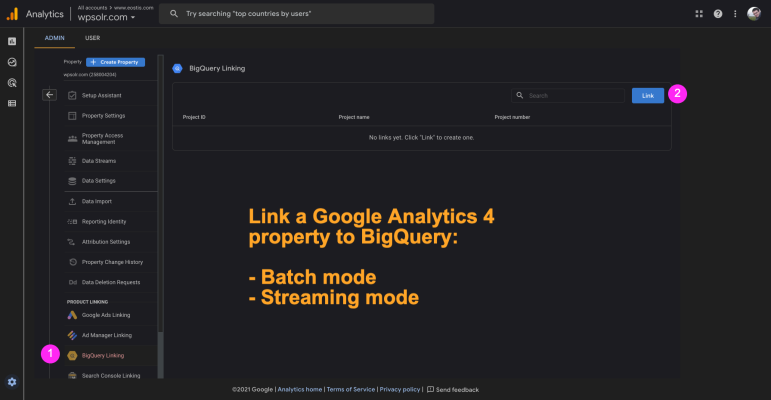Open Data Deletion Requests
771x400 pixels.
tap(111, 282)
